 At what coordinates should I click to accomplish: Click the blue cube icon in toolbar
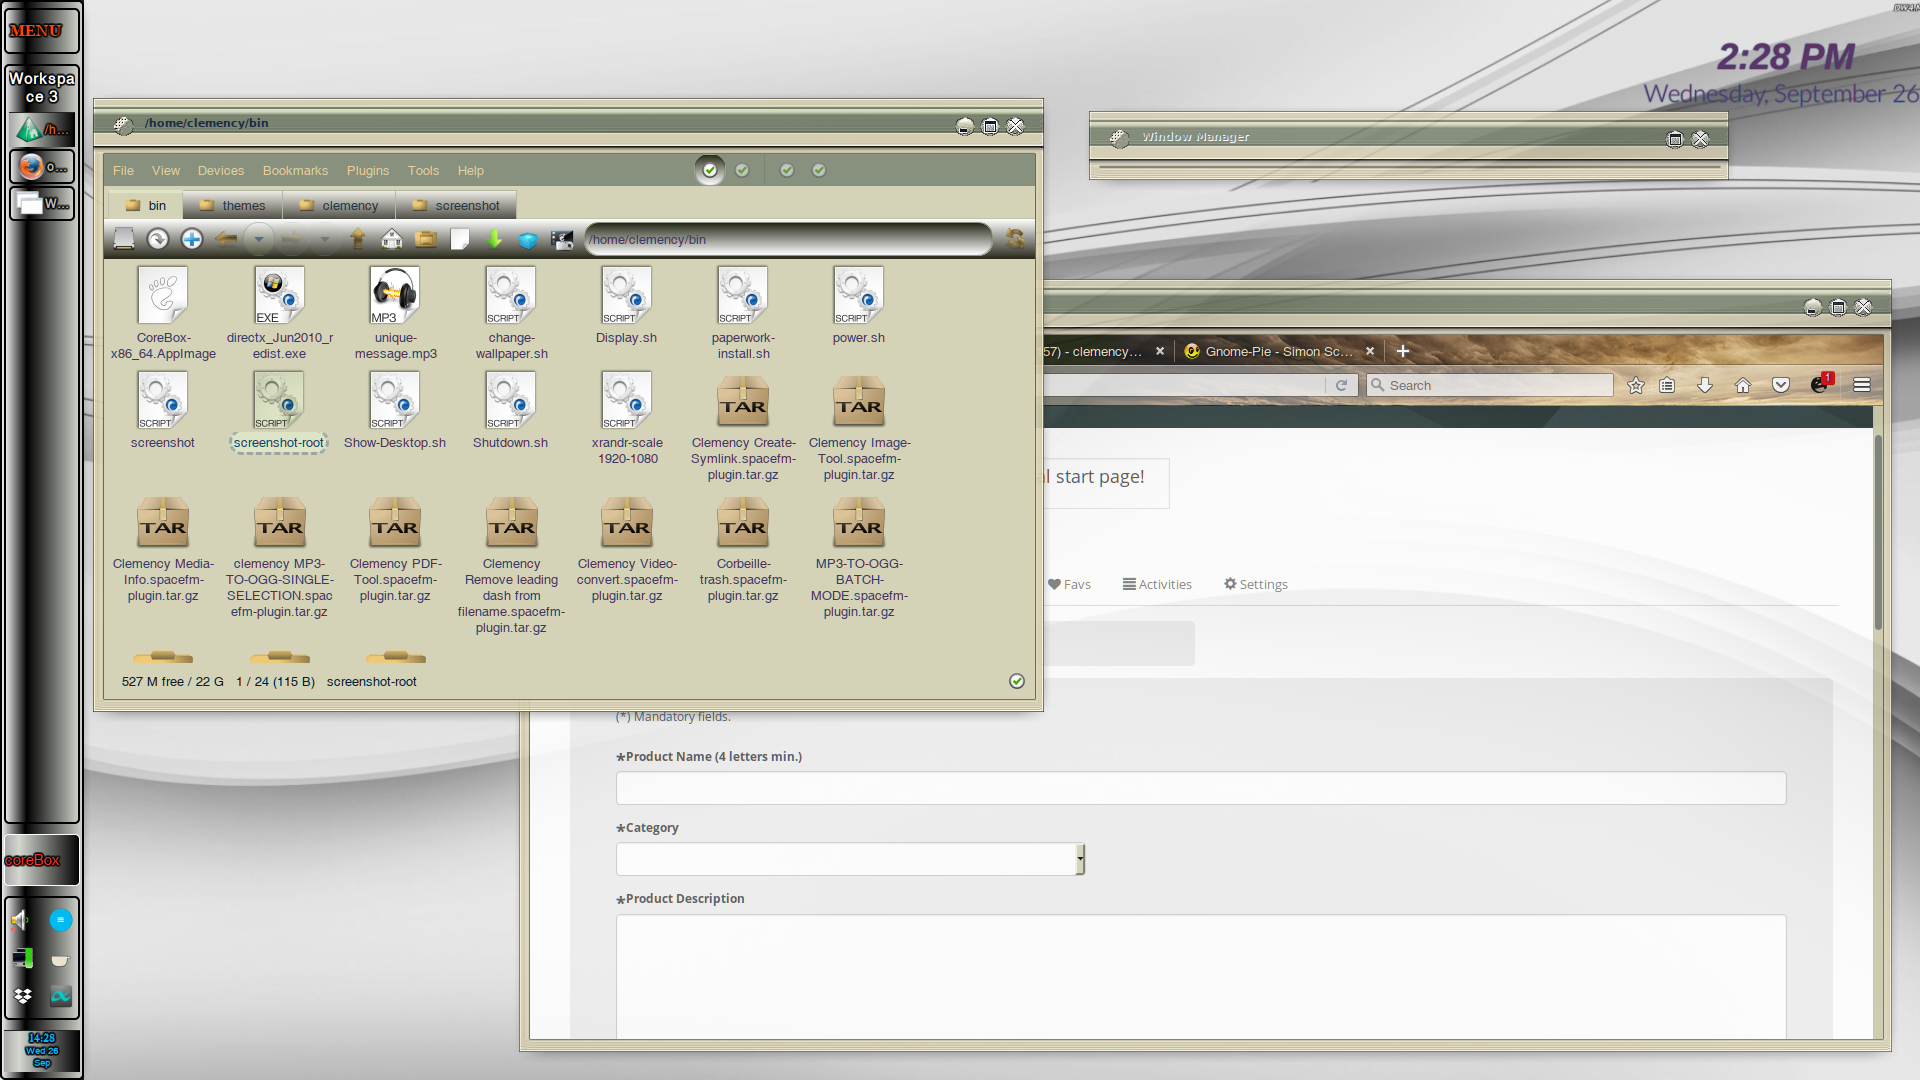click(x=528, y=239)
